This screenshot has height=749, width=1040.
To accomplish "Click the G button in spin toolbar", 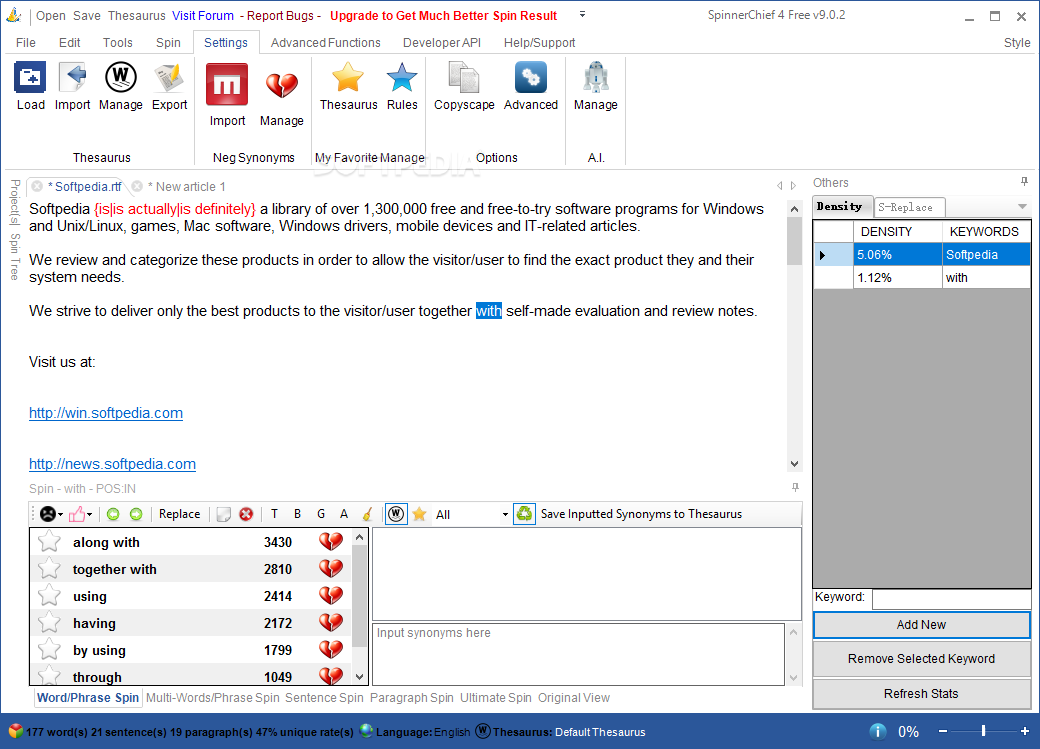I will click(x=321, y=514).
